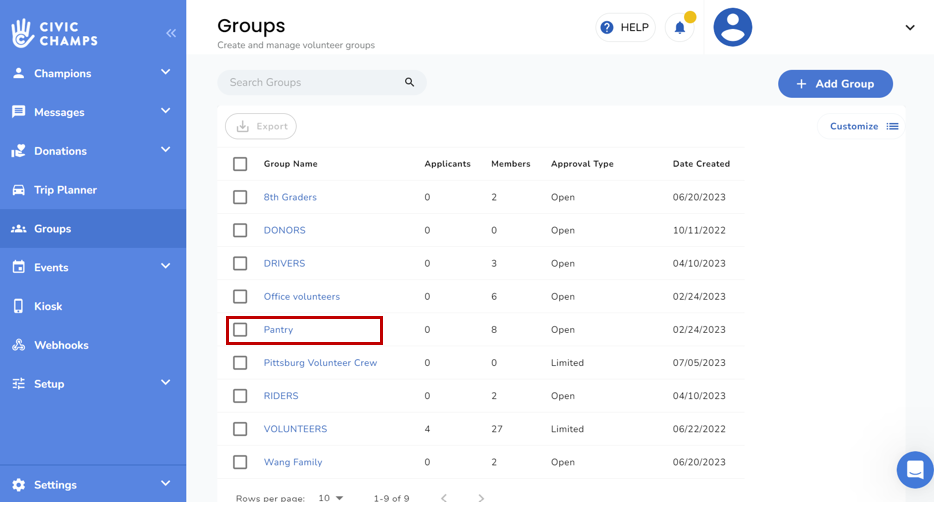Check the Pantry group checkbox

click(240, 330)
